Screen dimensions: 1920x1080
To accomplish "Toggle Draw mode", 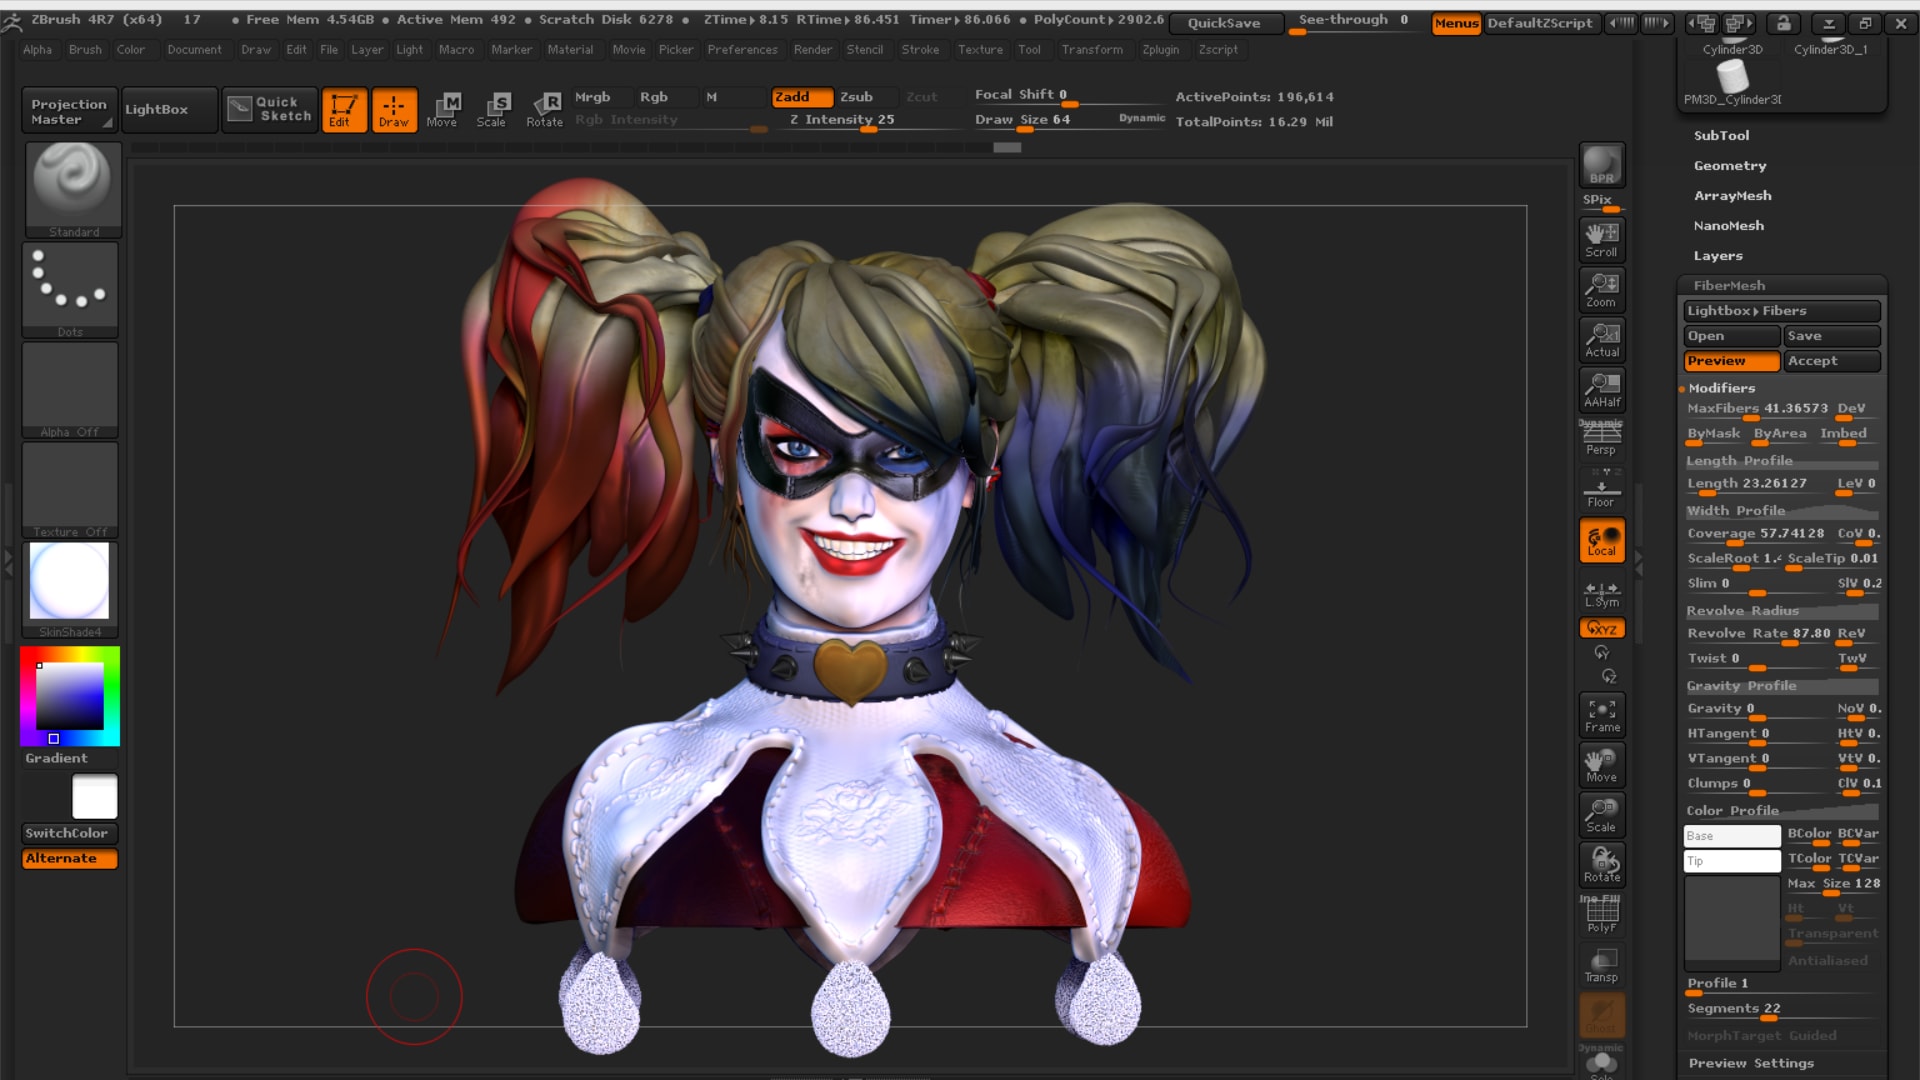I will 394,109.
